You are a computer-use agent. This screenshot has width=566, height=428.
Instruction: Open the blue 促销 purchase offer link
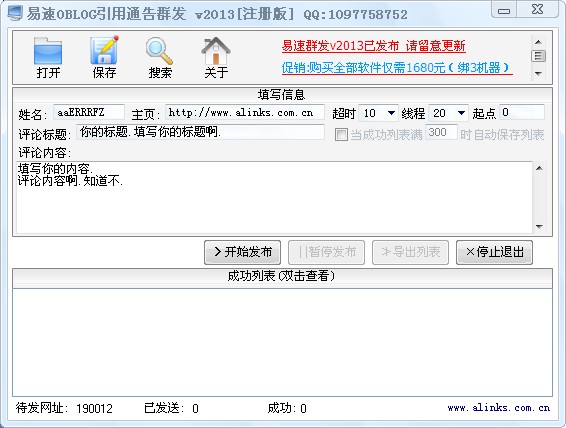click(397, 68)
